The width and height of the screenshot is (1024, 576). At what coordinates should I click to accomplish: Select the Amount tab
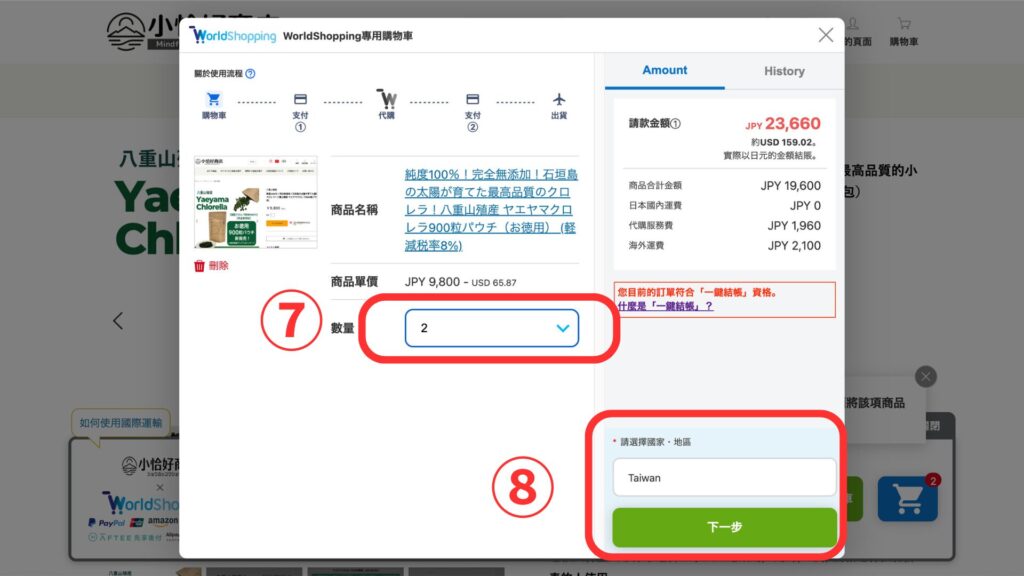point(665,71)
